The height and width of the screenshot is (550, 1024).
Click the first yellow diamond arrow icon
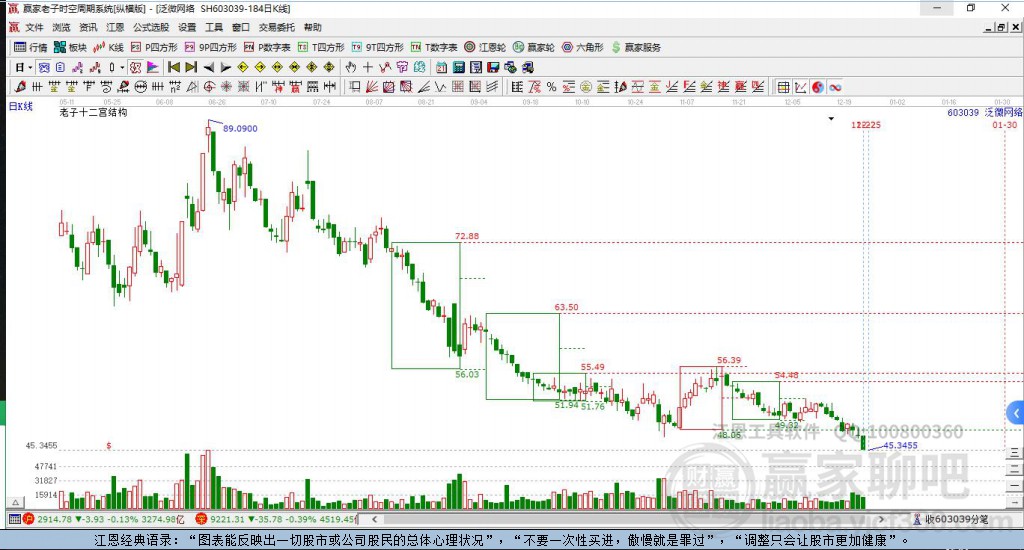243,67
